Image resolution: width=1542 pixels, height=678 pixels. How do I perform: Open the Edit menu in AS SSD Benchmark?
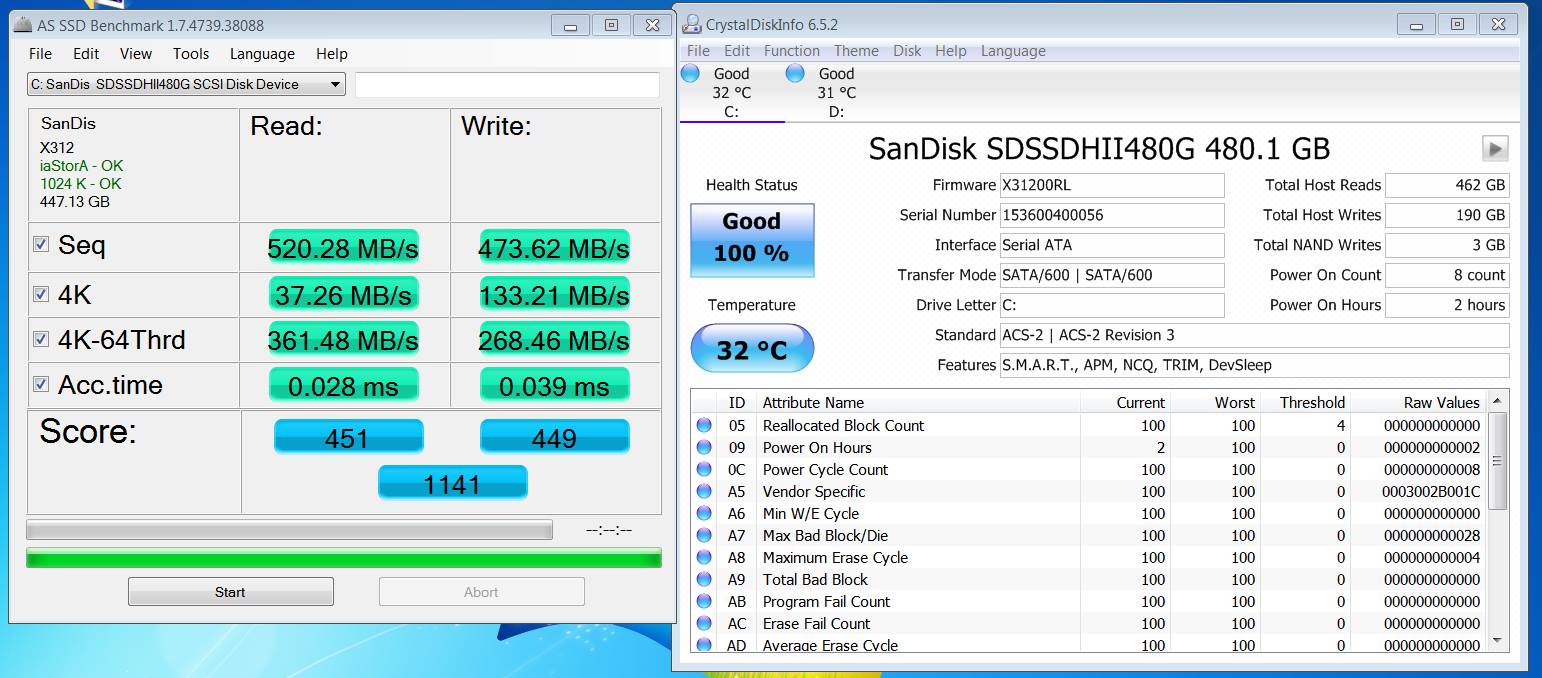86,54
